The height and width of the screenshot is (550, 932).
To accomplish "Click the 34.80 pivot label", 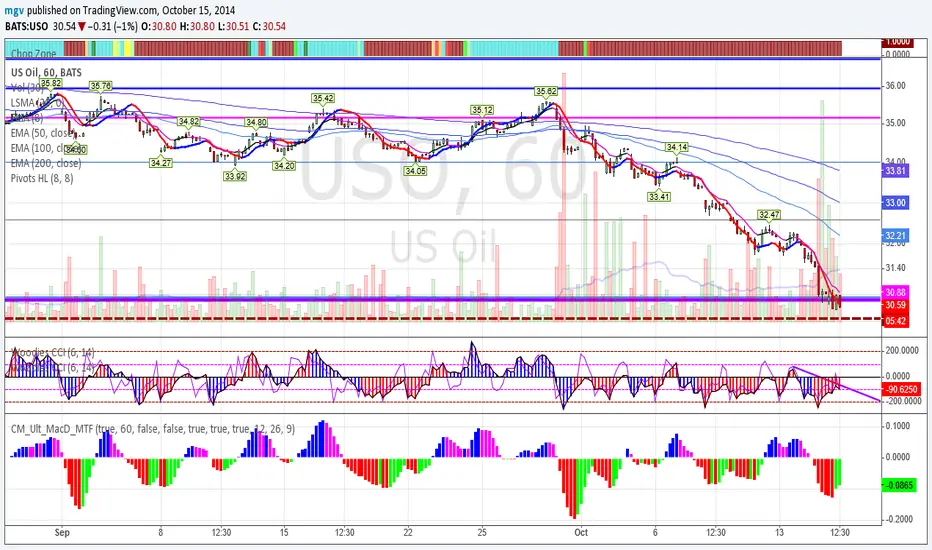I will 256,122.
